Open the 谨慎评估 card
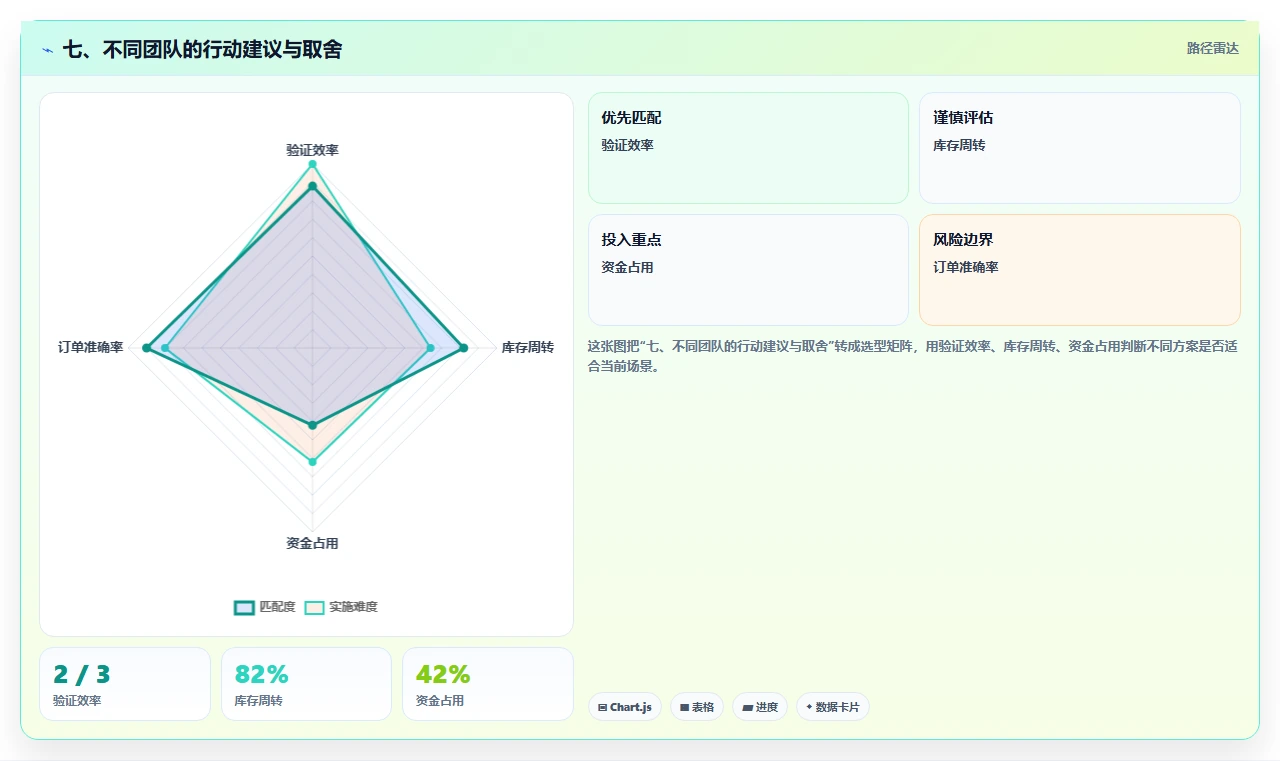Viewport: 1280px width, 761px height. (x=1080, y=148)
